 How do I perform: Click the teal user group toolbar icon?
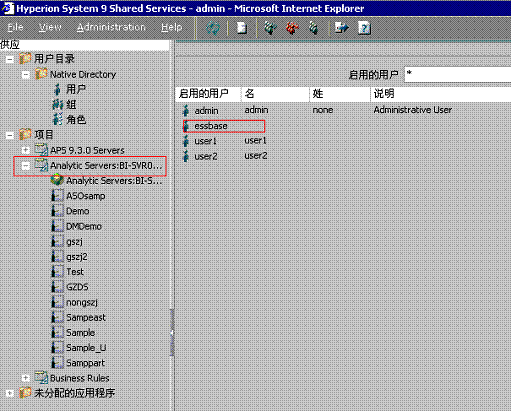click(x=270, y=28)
